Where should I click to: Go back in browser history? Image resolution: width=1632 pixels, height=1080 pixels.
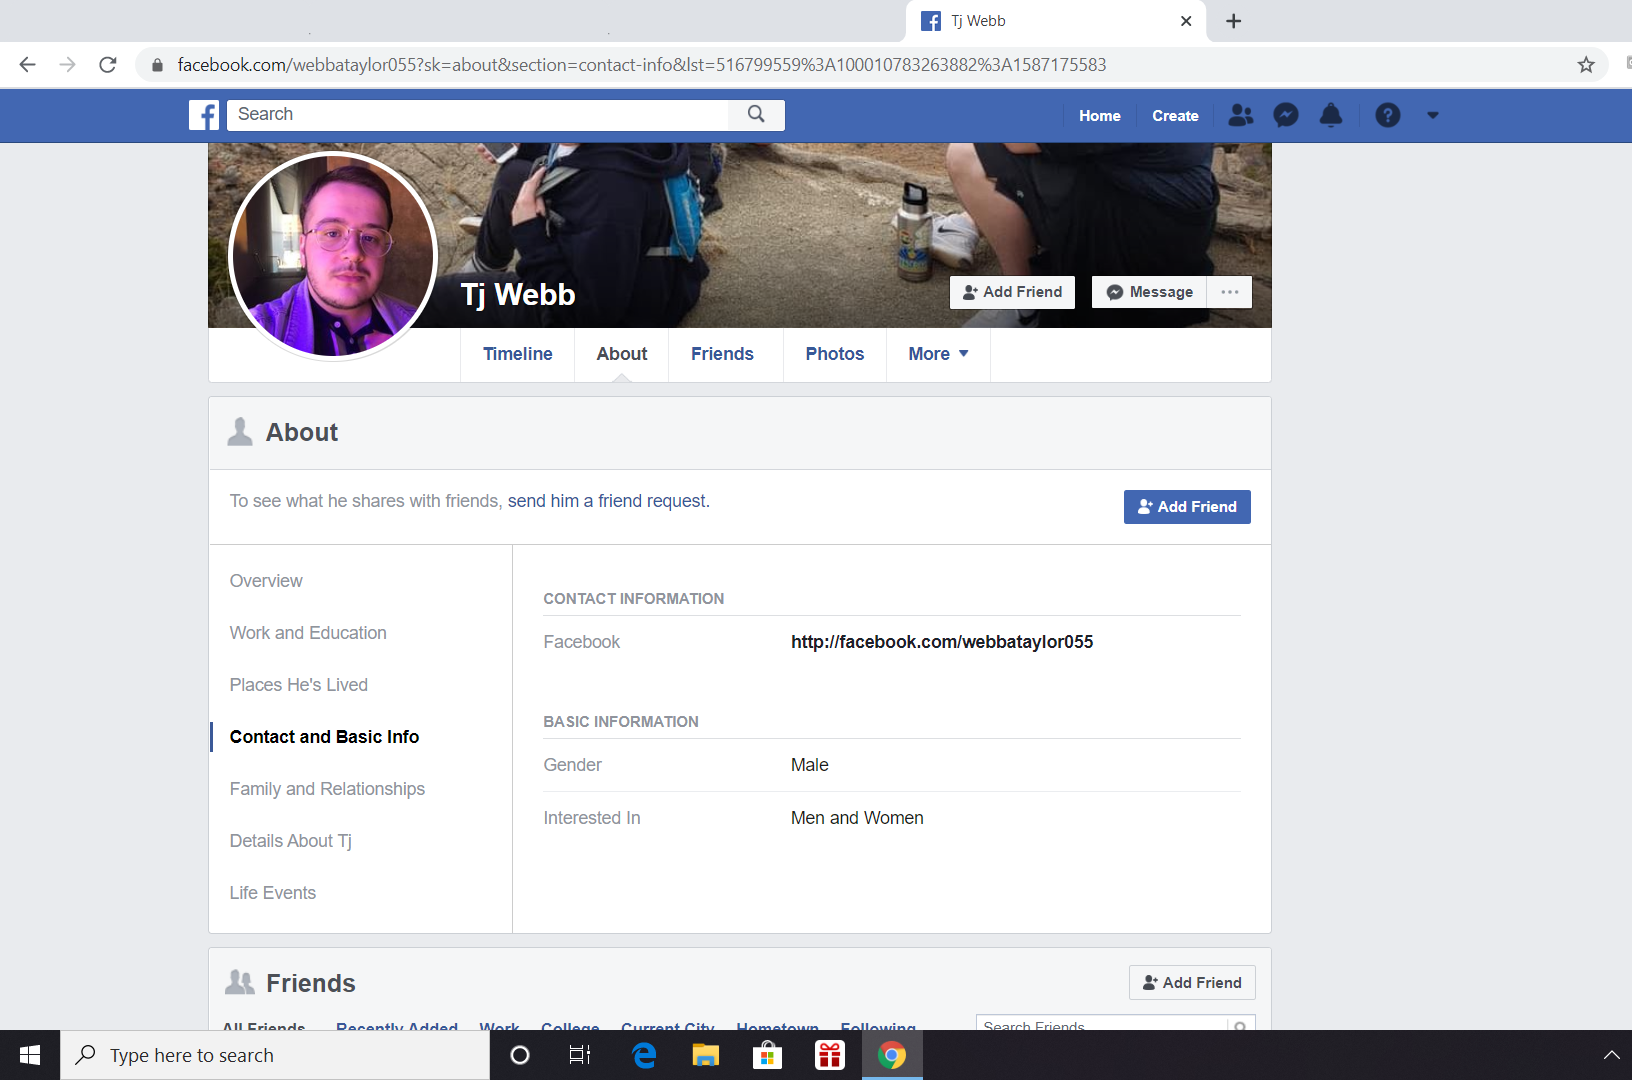[27, 65]
